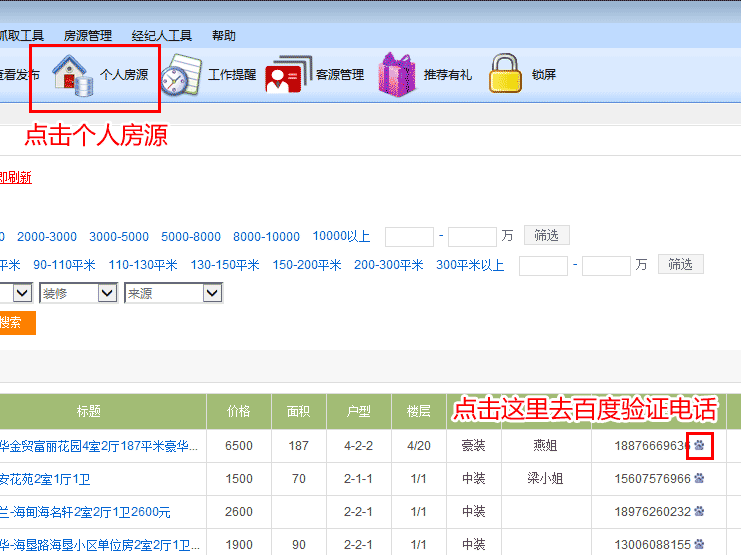This screenshot has width=741, height=555.
Task: Click Baidu paw icon beside 18976260232
Action: tap(700, 512)
